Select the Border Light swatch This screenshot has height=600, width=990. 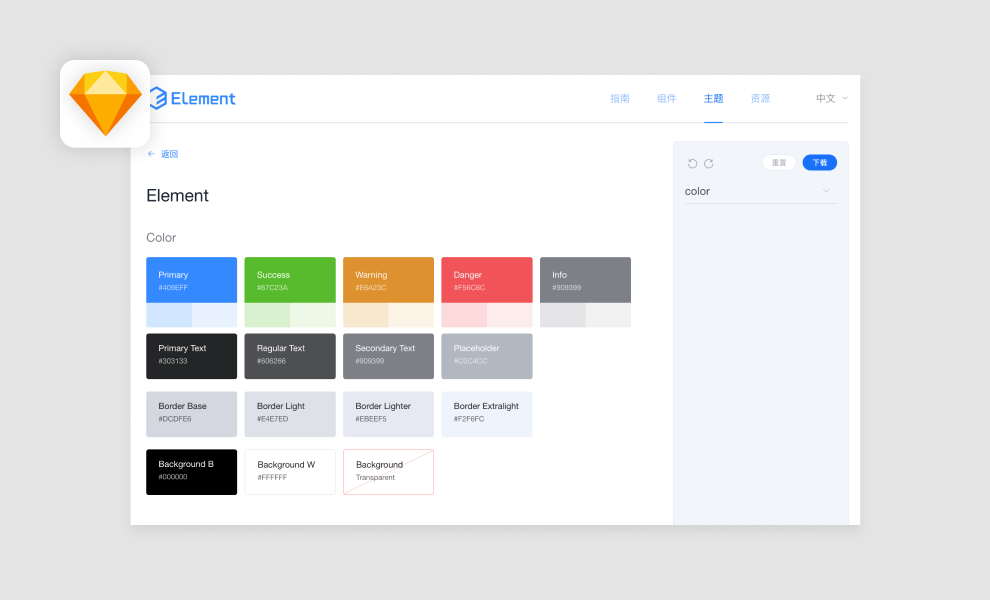point(290,414)
